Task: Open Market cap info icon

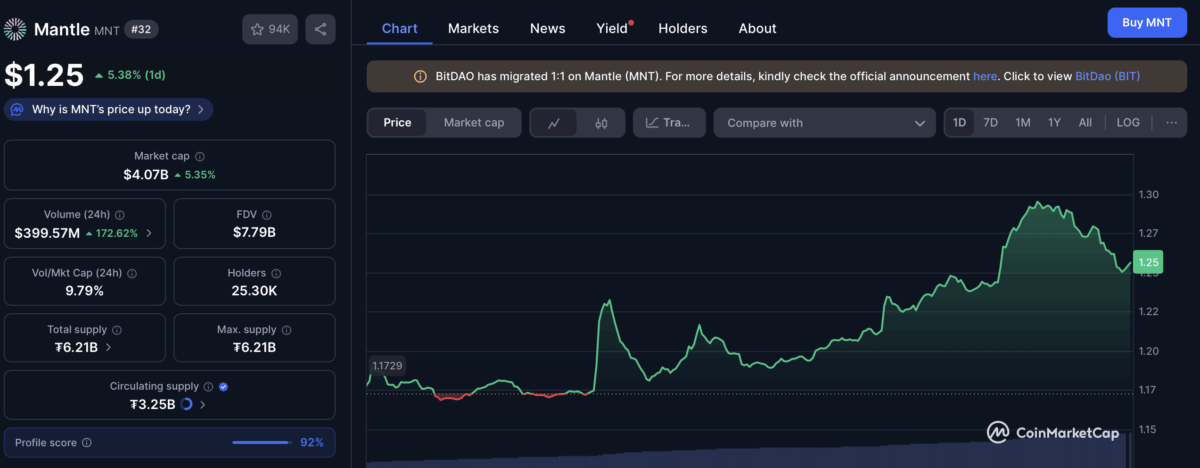Action: pos(200,156)
